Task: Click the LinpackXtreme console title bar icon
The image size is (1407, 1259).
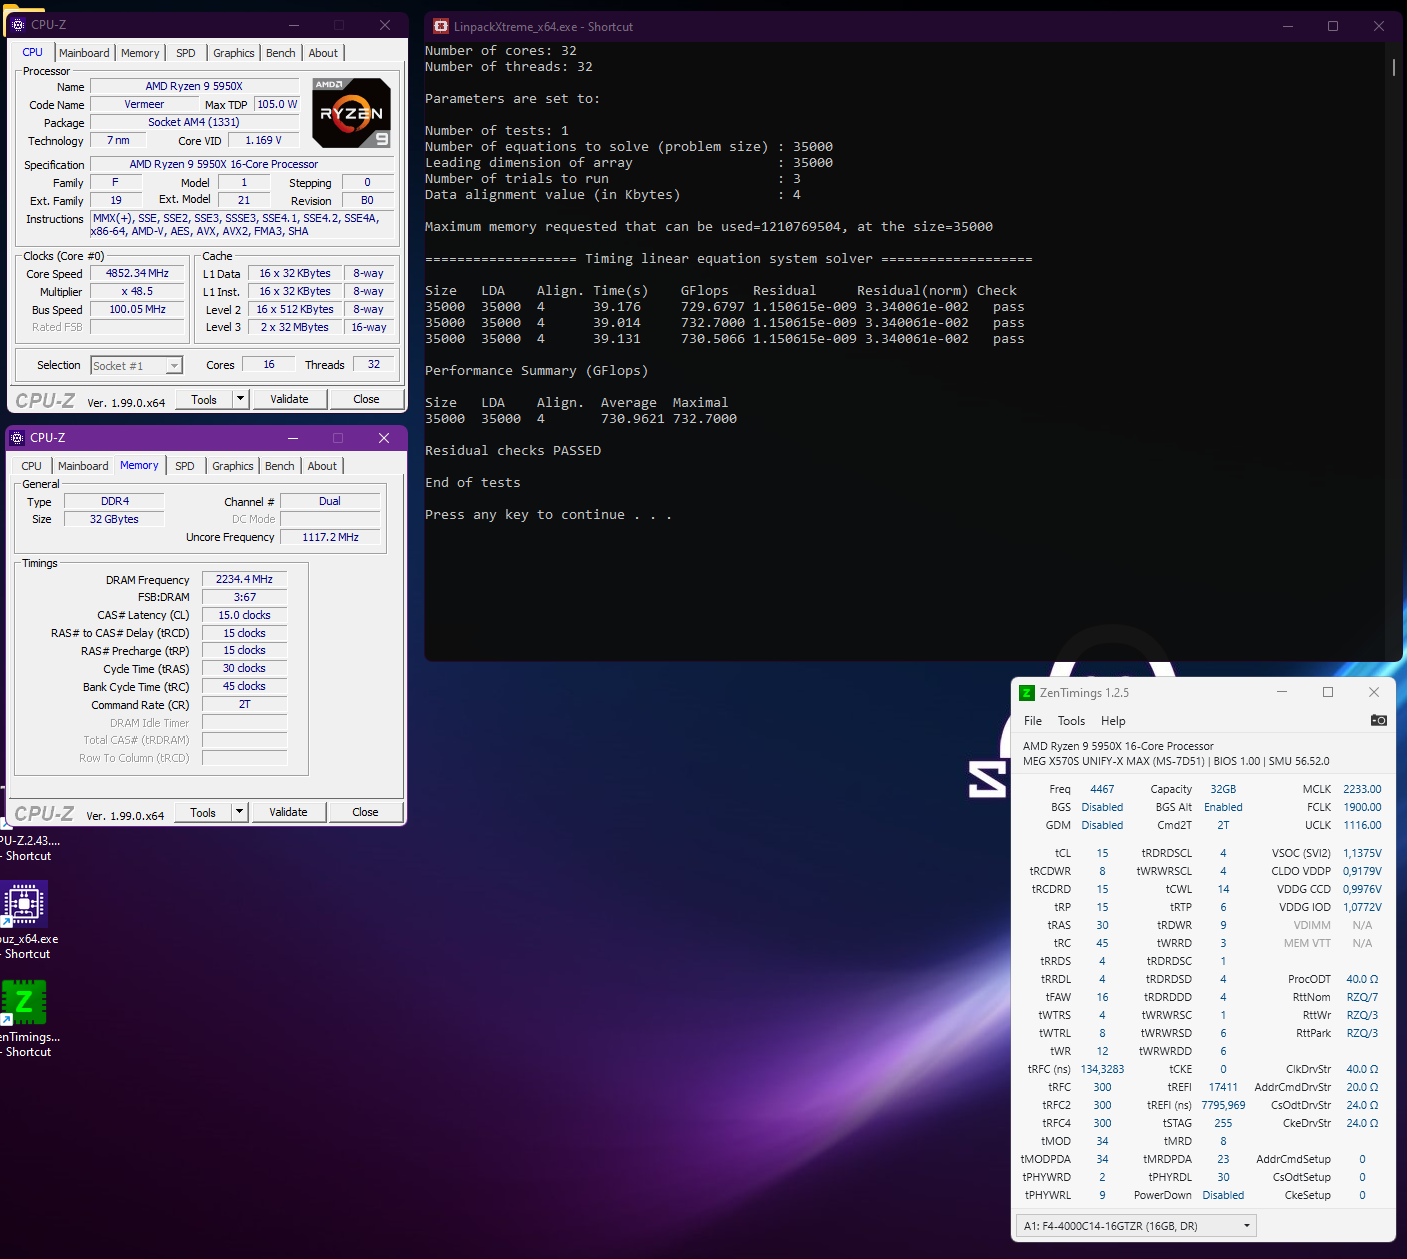Action: pyautogui.click(x=441, y=26)
